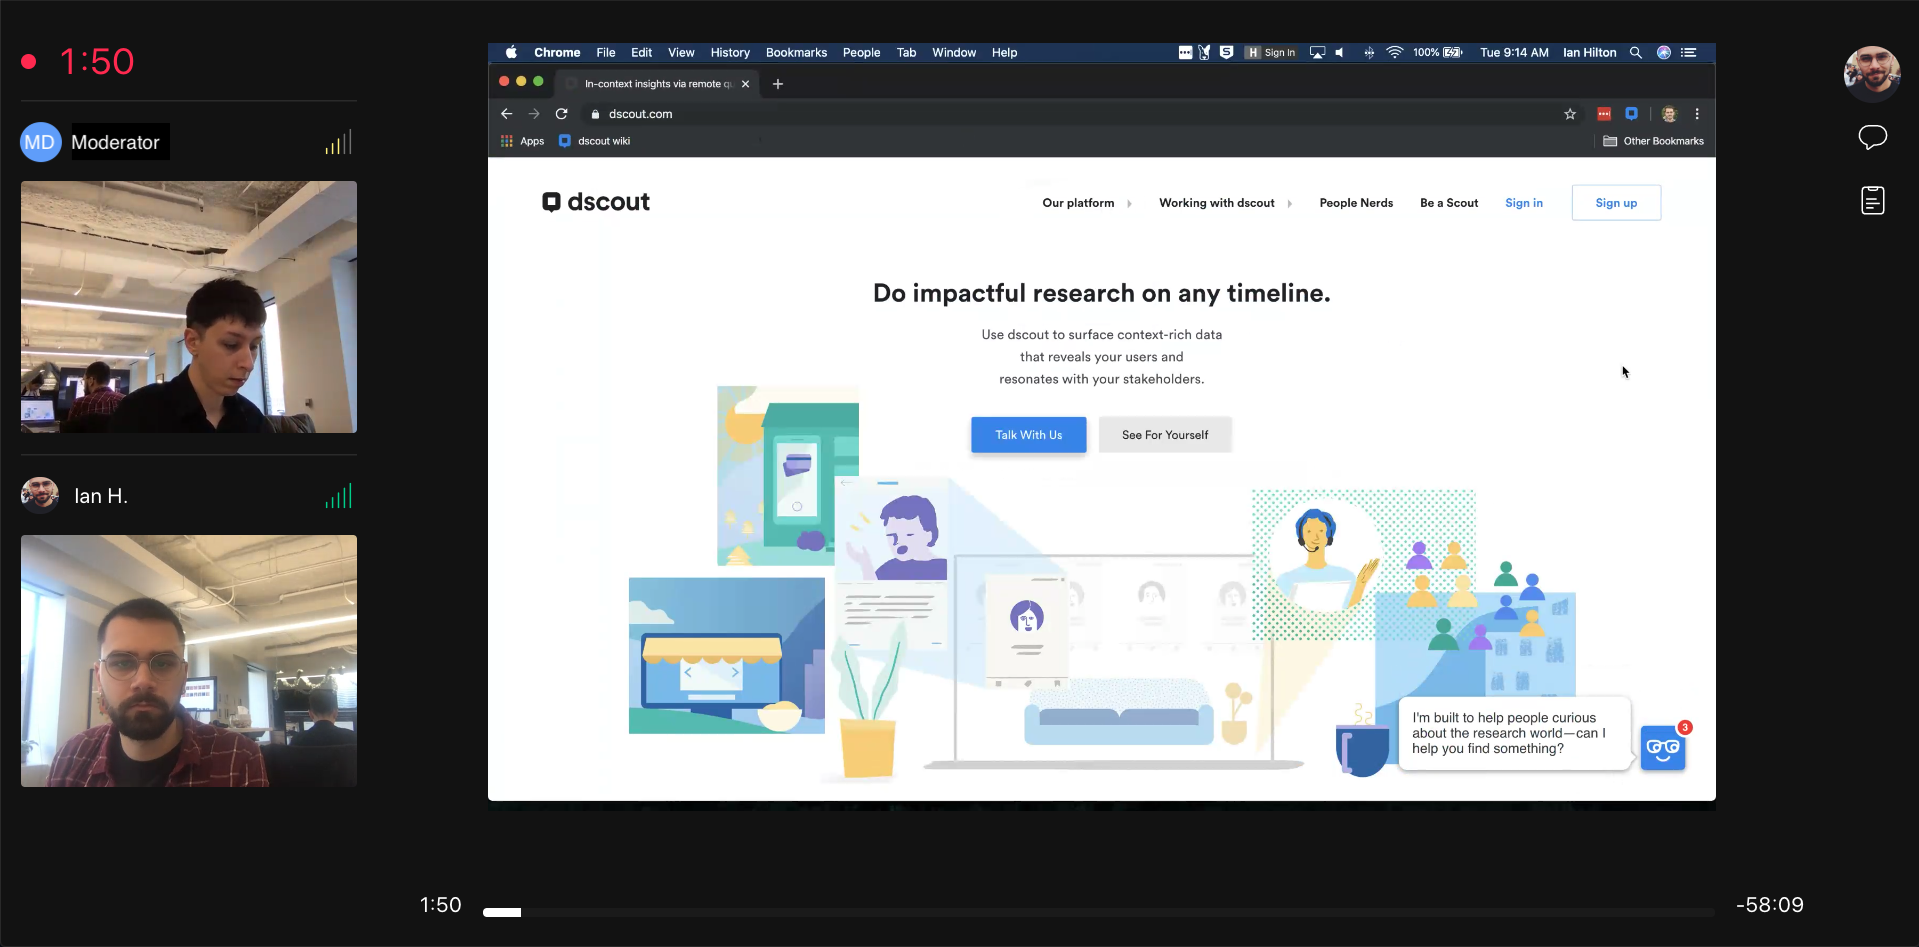Open the Window menu
1919x947 pixels.
(x=954, y=53)
